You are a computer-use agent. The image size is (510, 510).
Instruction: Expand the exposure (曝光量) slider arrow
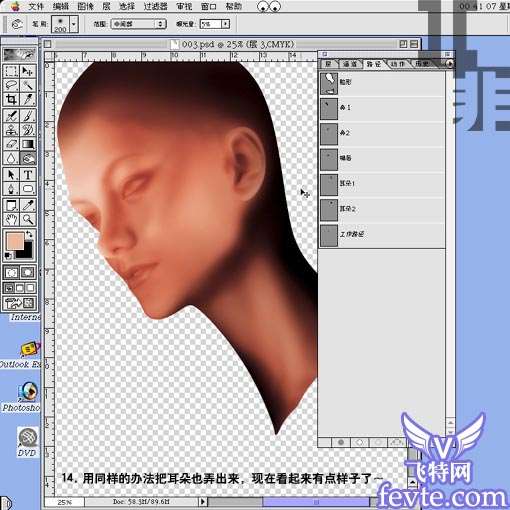226,24
